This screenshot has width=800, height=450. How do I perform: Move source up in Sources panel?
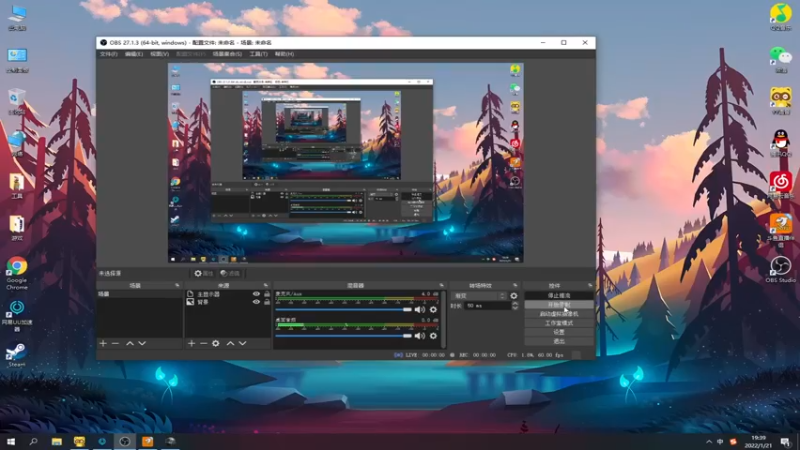(x=230, y=343)
